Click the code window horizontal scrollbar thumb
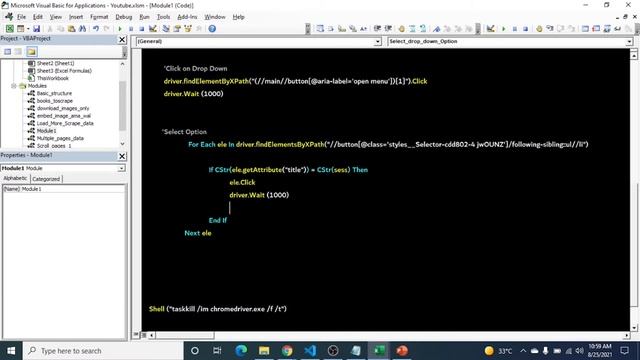Viewport: 640px width, 360px height. point(184,336)
